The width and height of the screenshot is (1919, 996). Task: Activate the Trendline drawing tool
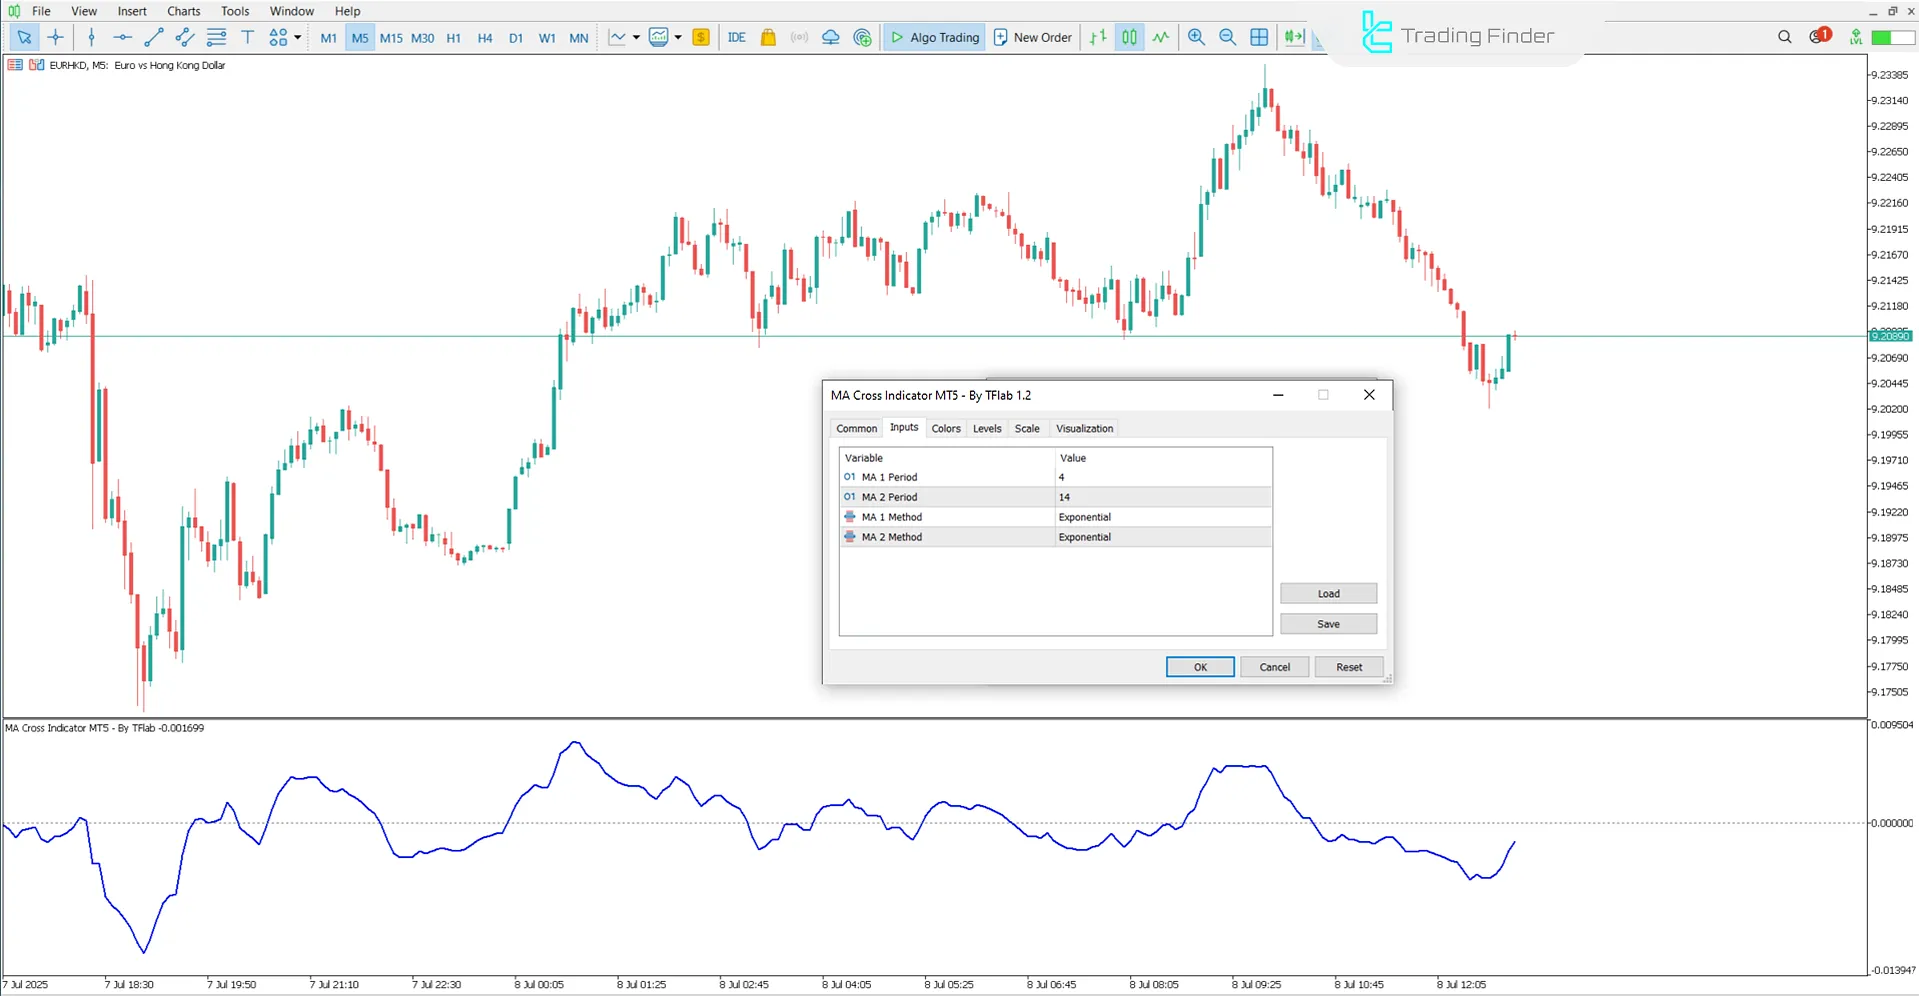pos(154,37)
